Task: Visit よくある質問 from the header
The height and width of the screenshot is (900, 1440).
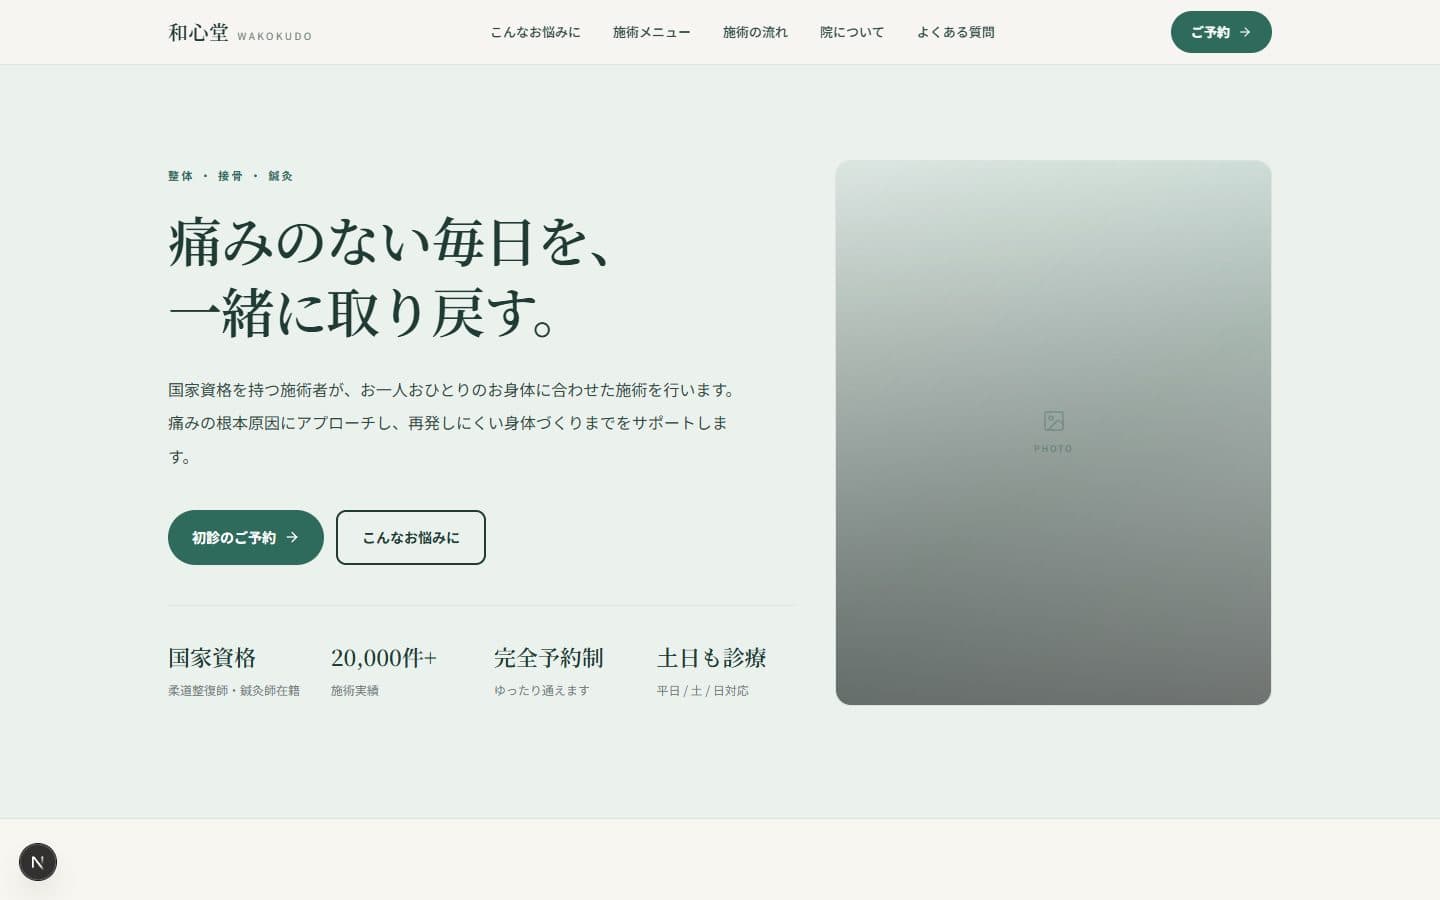Action: coord(956,32)
